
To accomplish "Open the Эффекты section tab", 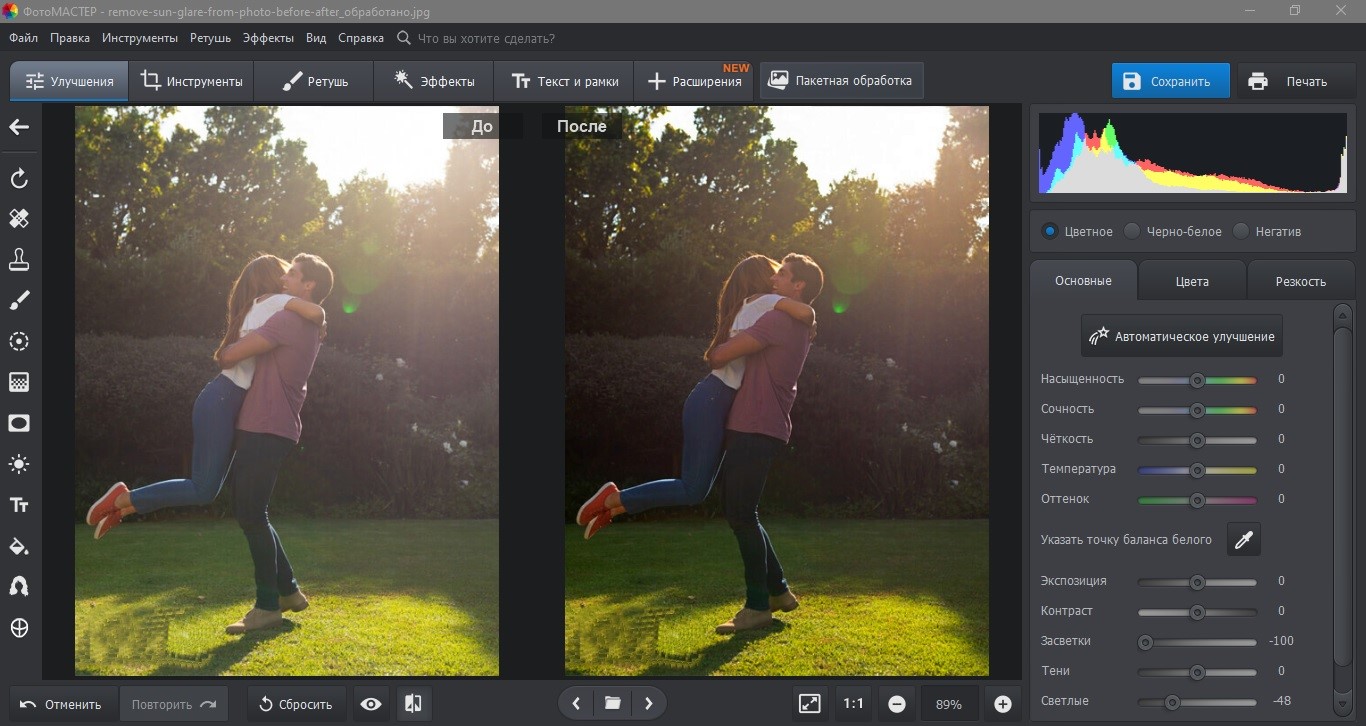I will point(434,81).
